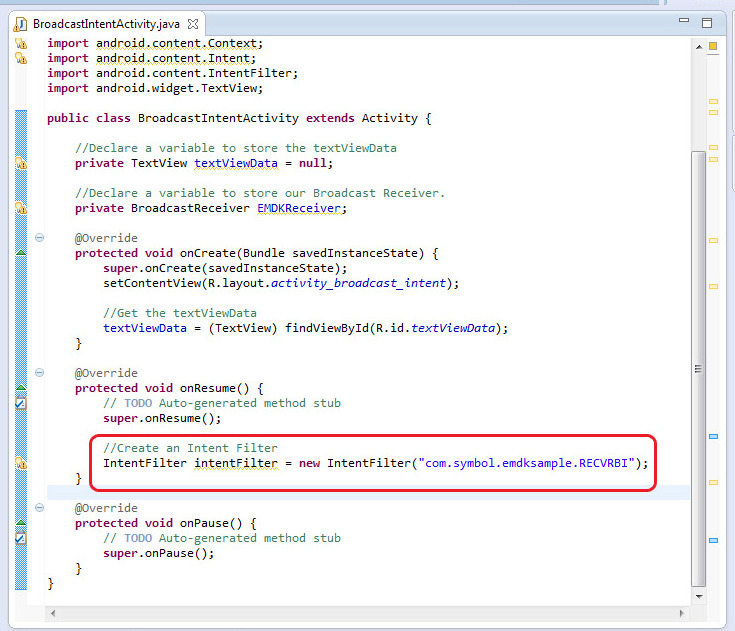Click the vertical scrollbar down arrow
Viewport: 735px width, 631px height.
698,594
